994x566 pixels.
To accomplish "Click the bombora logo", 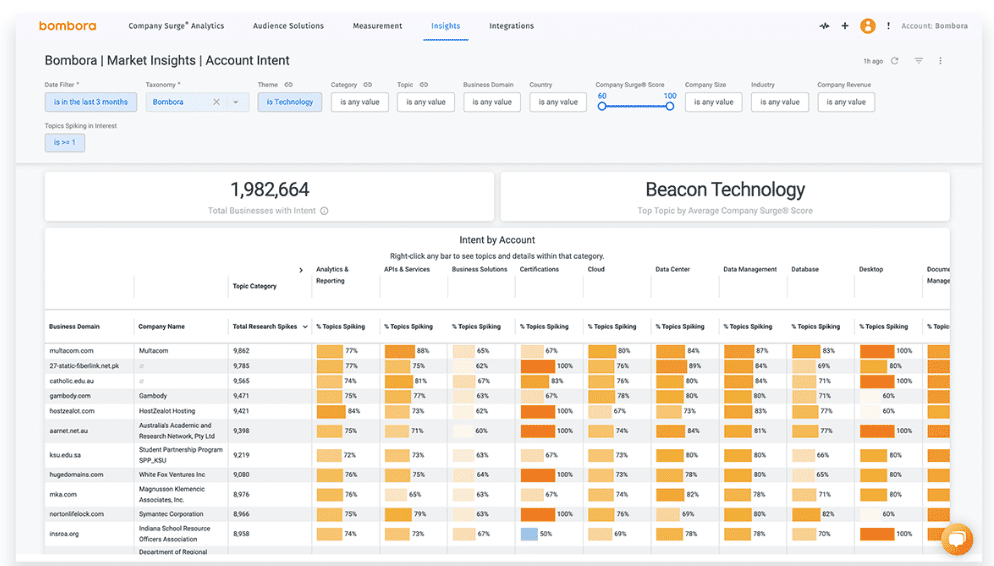I will coord(68,26).
